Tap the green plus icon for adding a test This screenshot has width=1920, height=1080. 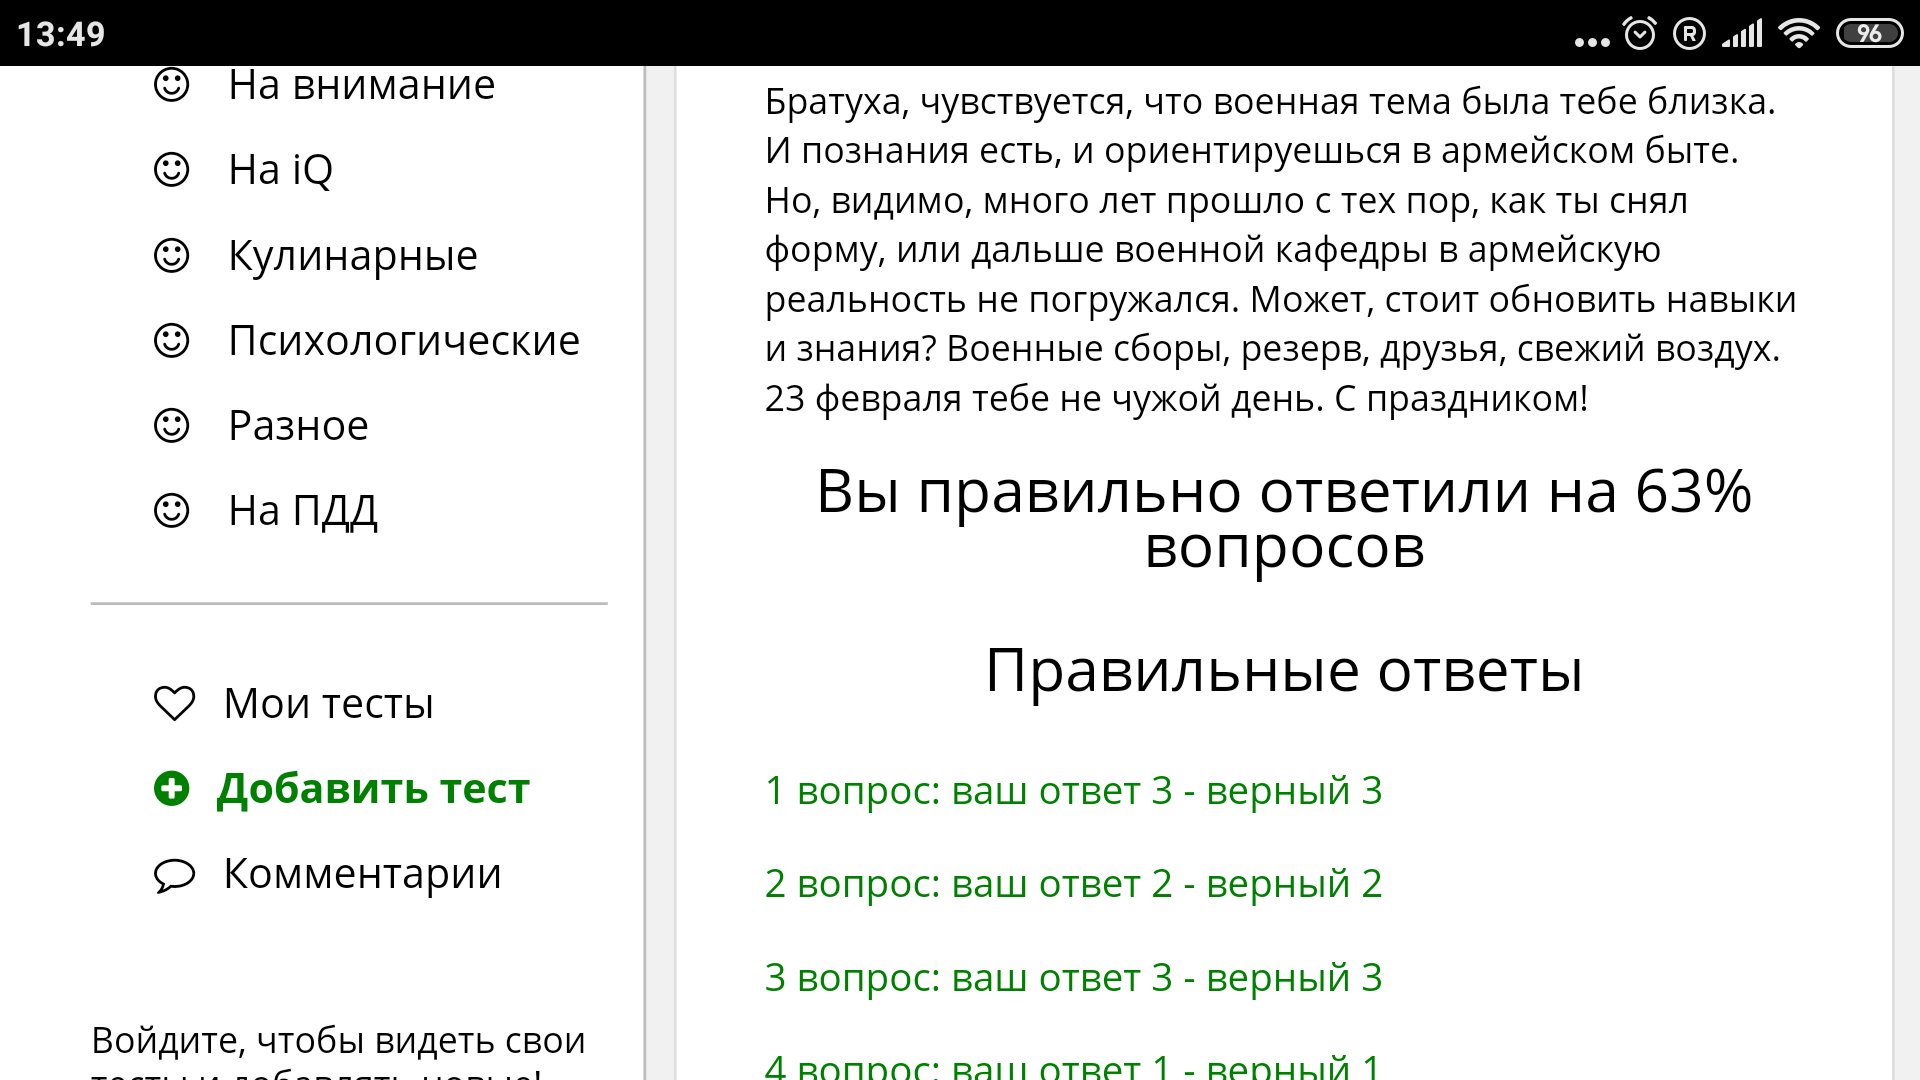tap(171, 788)
